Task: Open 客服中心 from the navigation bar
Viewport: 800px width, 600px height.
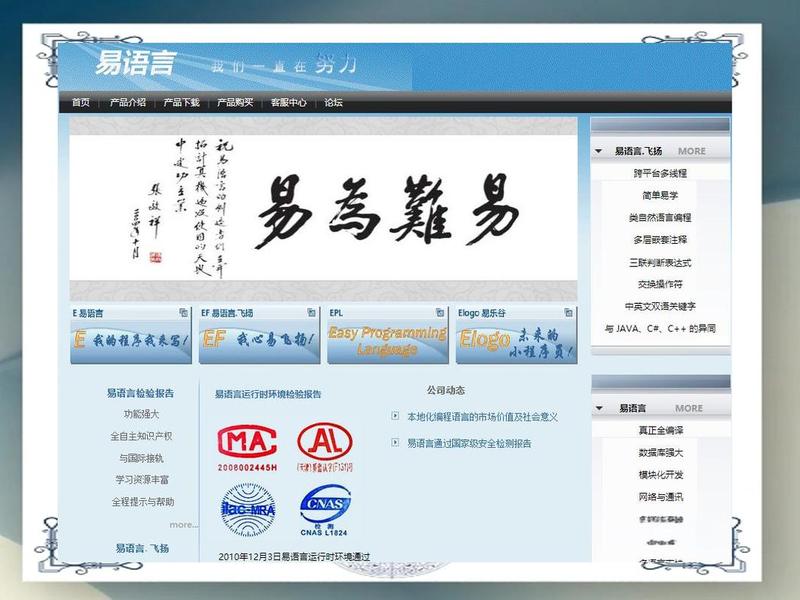Action: [x=288, y=103]
